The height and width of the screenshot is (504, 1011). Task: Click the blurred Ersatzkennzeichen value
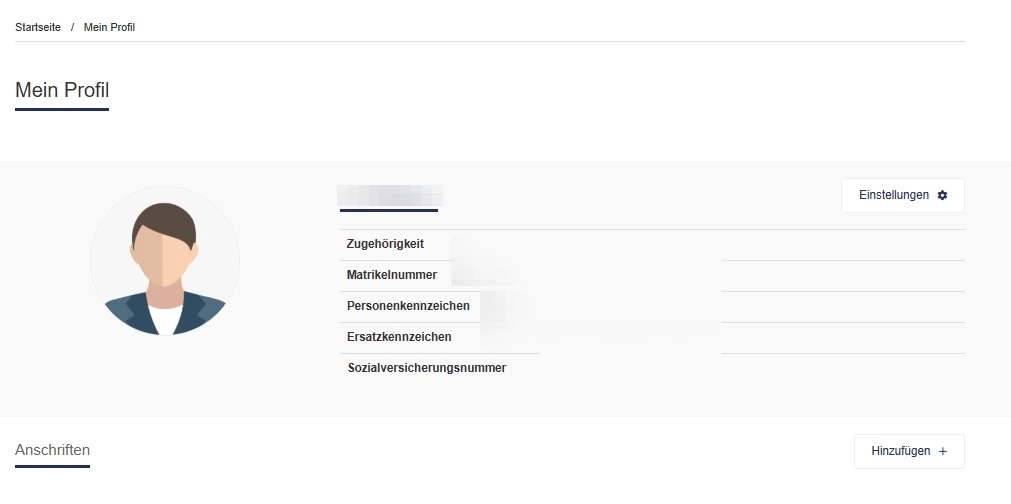(600, 337)
